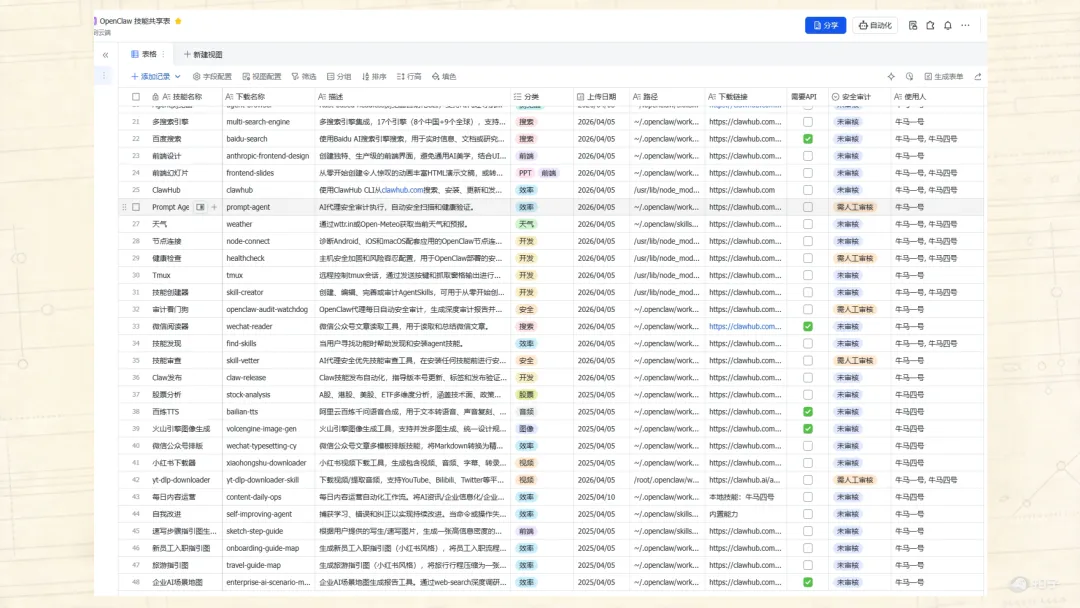Viewport: 1080px width, 608px height.
Task: Collapse the sidebar with double-chevron icon
Action: pyautogui.click(x=105, y=55)
